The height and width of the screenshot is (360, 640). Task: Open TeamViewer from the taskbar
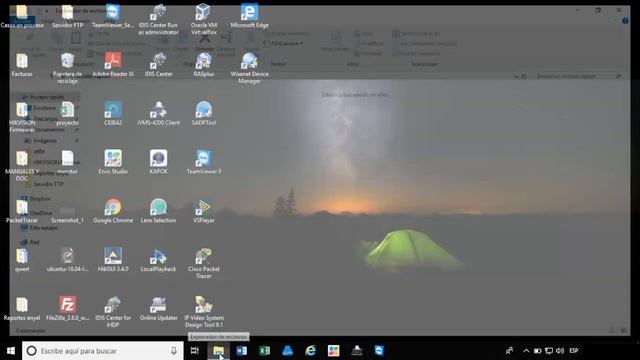coord(379,351)
